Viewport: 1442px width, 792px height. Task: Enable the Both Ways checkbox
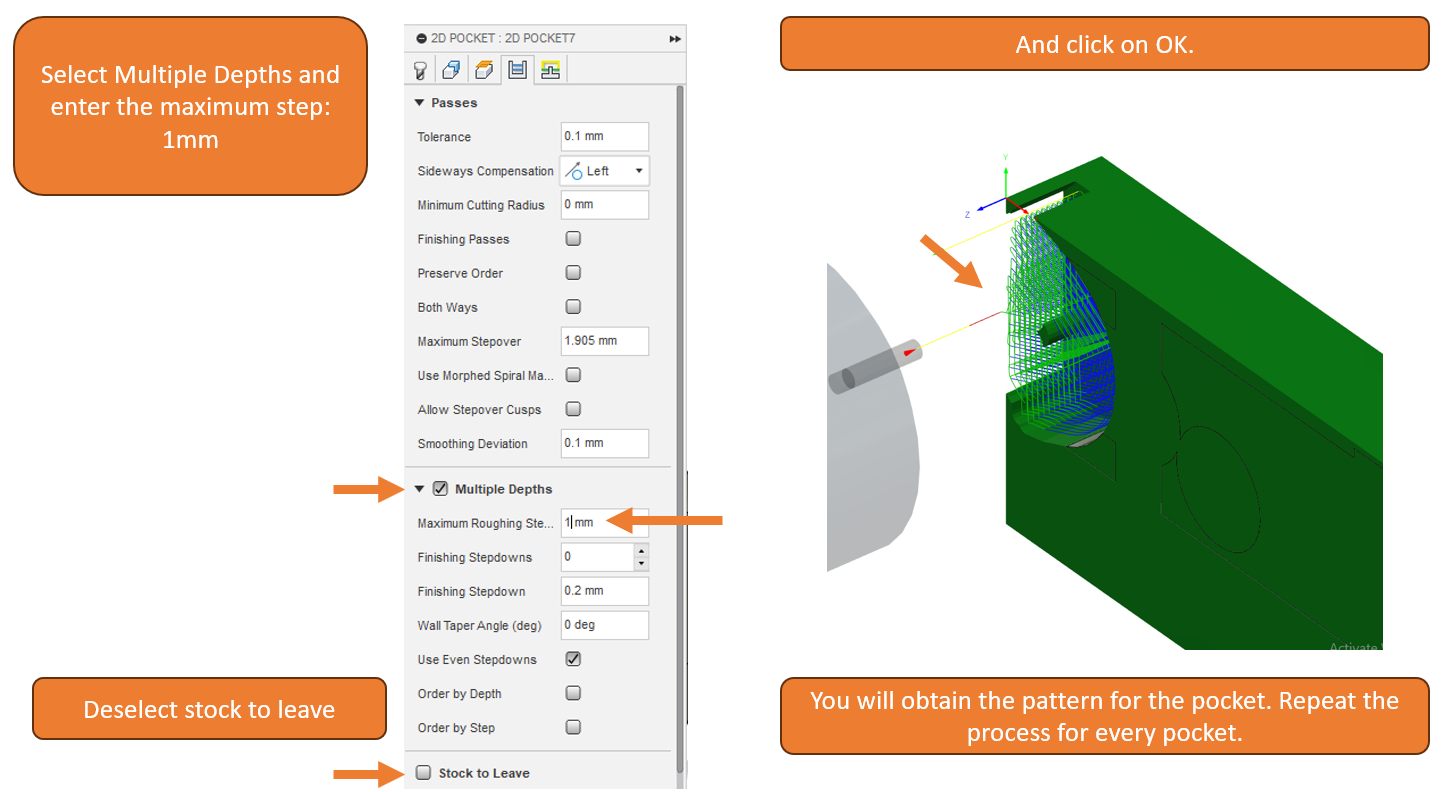(x=574, y=307)
